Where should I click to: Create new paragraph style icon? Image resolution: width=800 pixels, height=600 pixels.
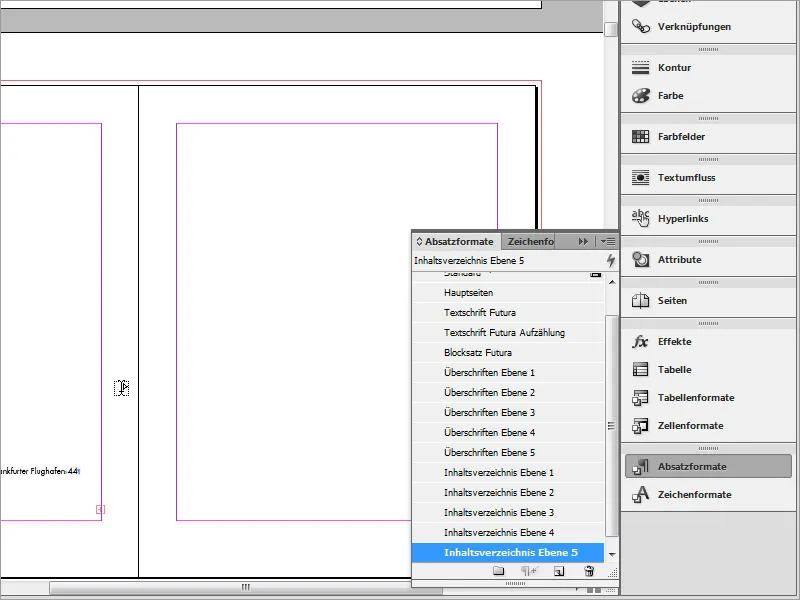pos(559,571)
